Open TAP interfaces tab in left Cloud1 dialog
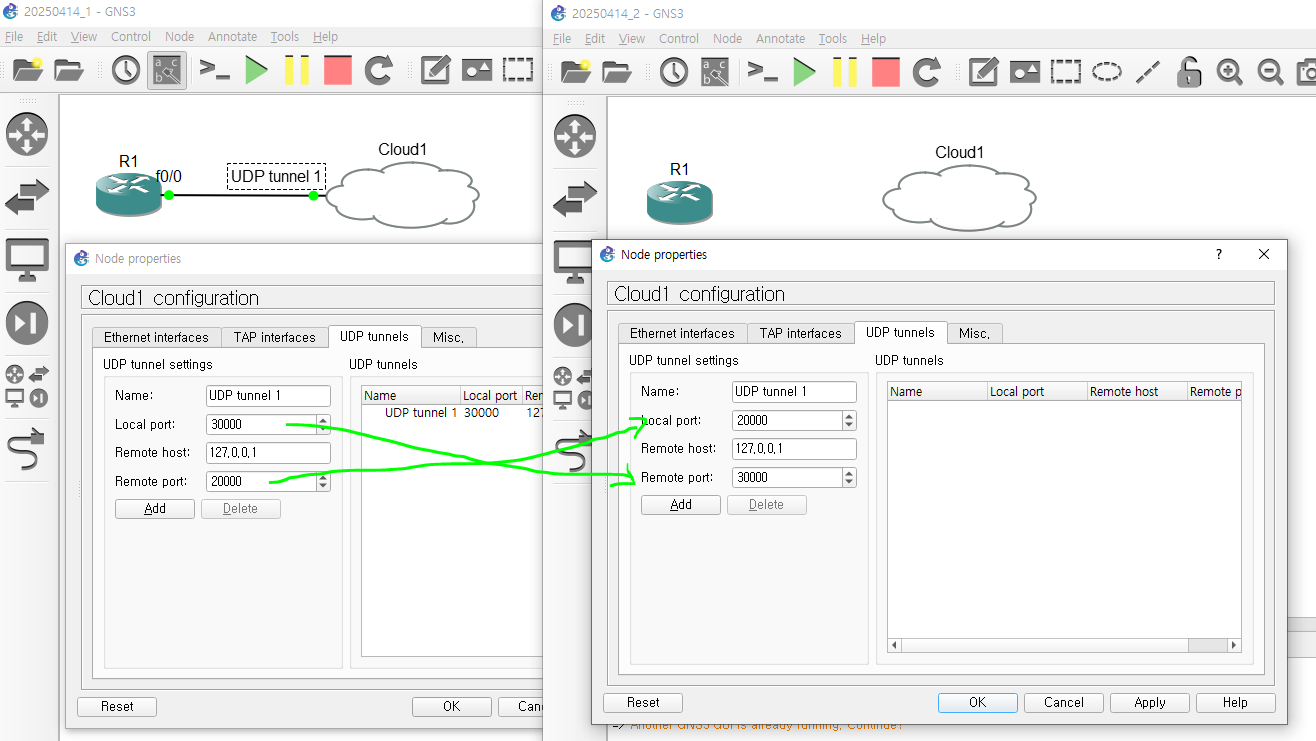 pyautogui.click(x=275, y=337)
